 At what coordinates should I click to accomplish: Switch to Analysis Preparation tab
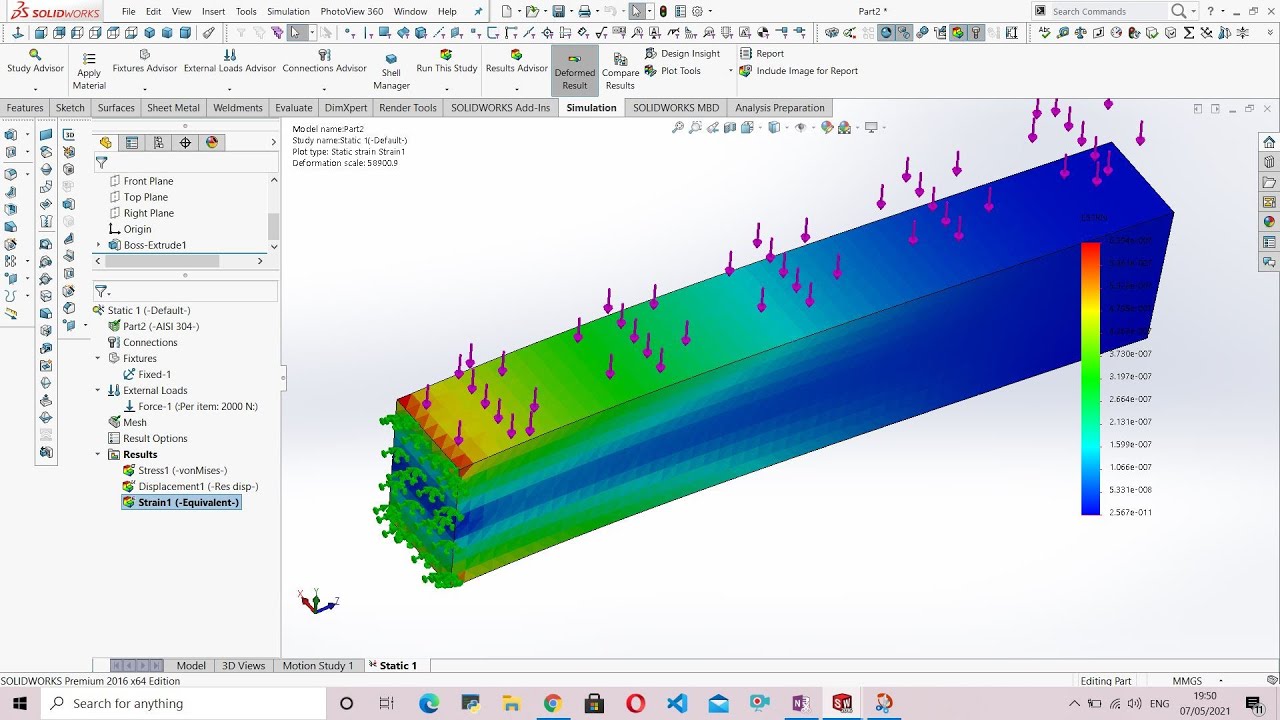coord(780,108)
